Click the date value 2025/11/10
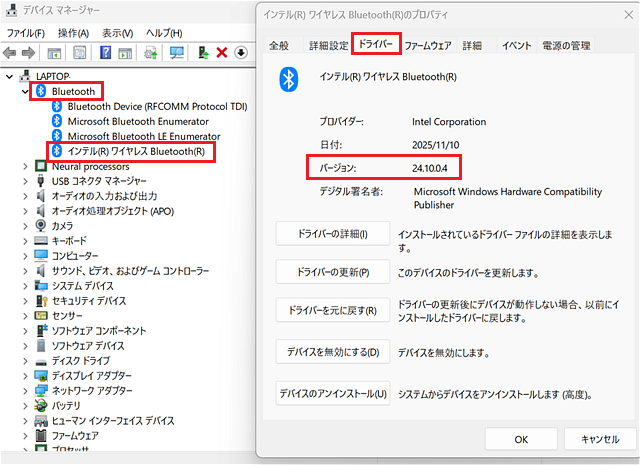The image size is (640, 465). (436, 145)
